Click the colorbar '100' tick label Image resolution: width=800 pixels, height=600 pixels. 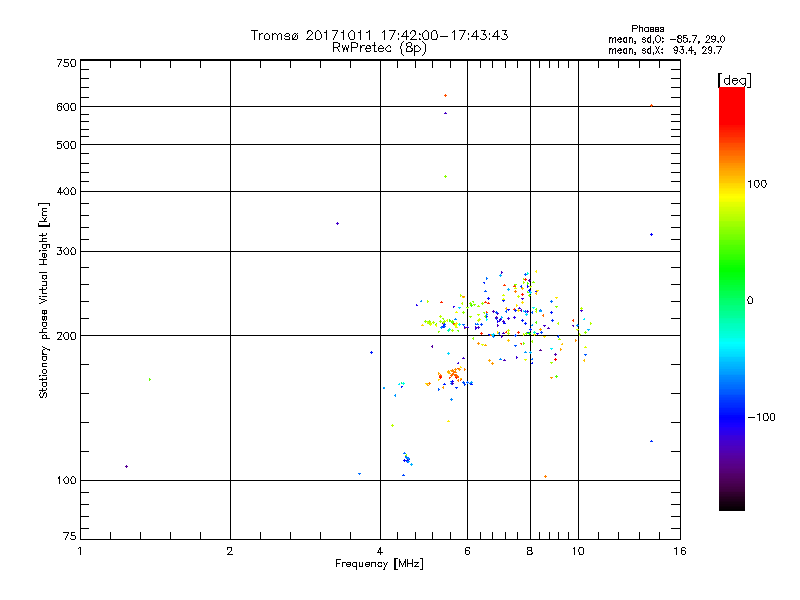pyautogui.click(x=757, y=184)
